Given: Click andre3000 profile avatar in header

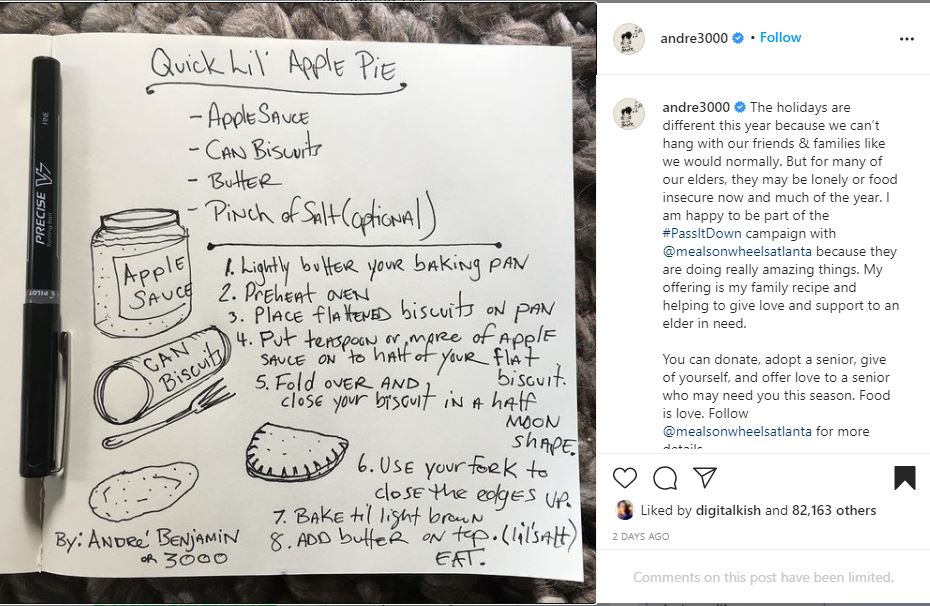Looking at the screenshot, I should tap(629, 39).
